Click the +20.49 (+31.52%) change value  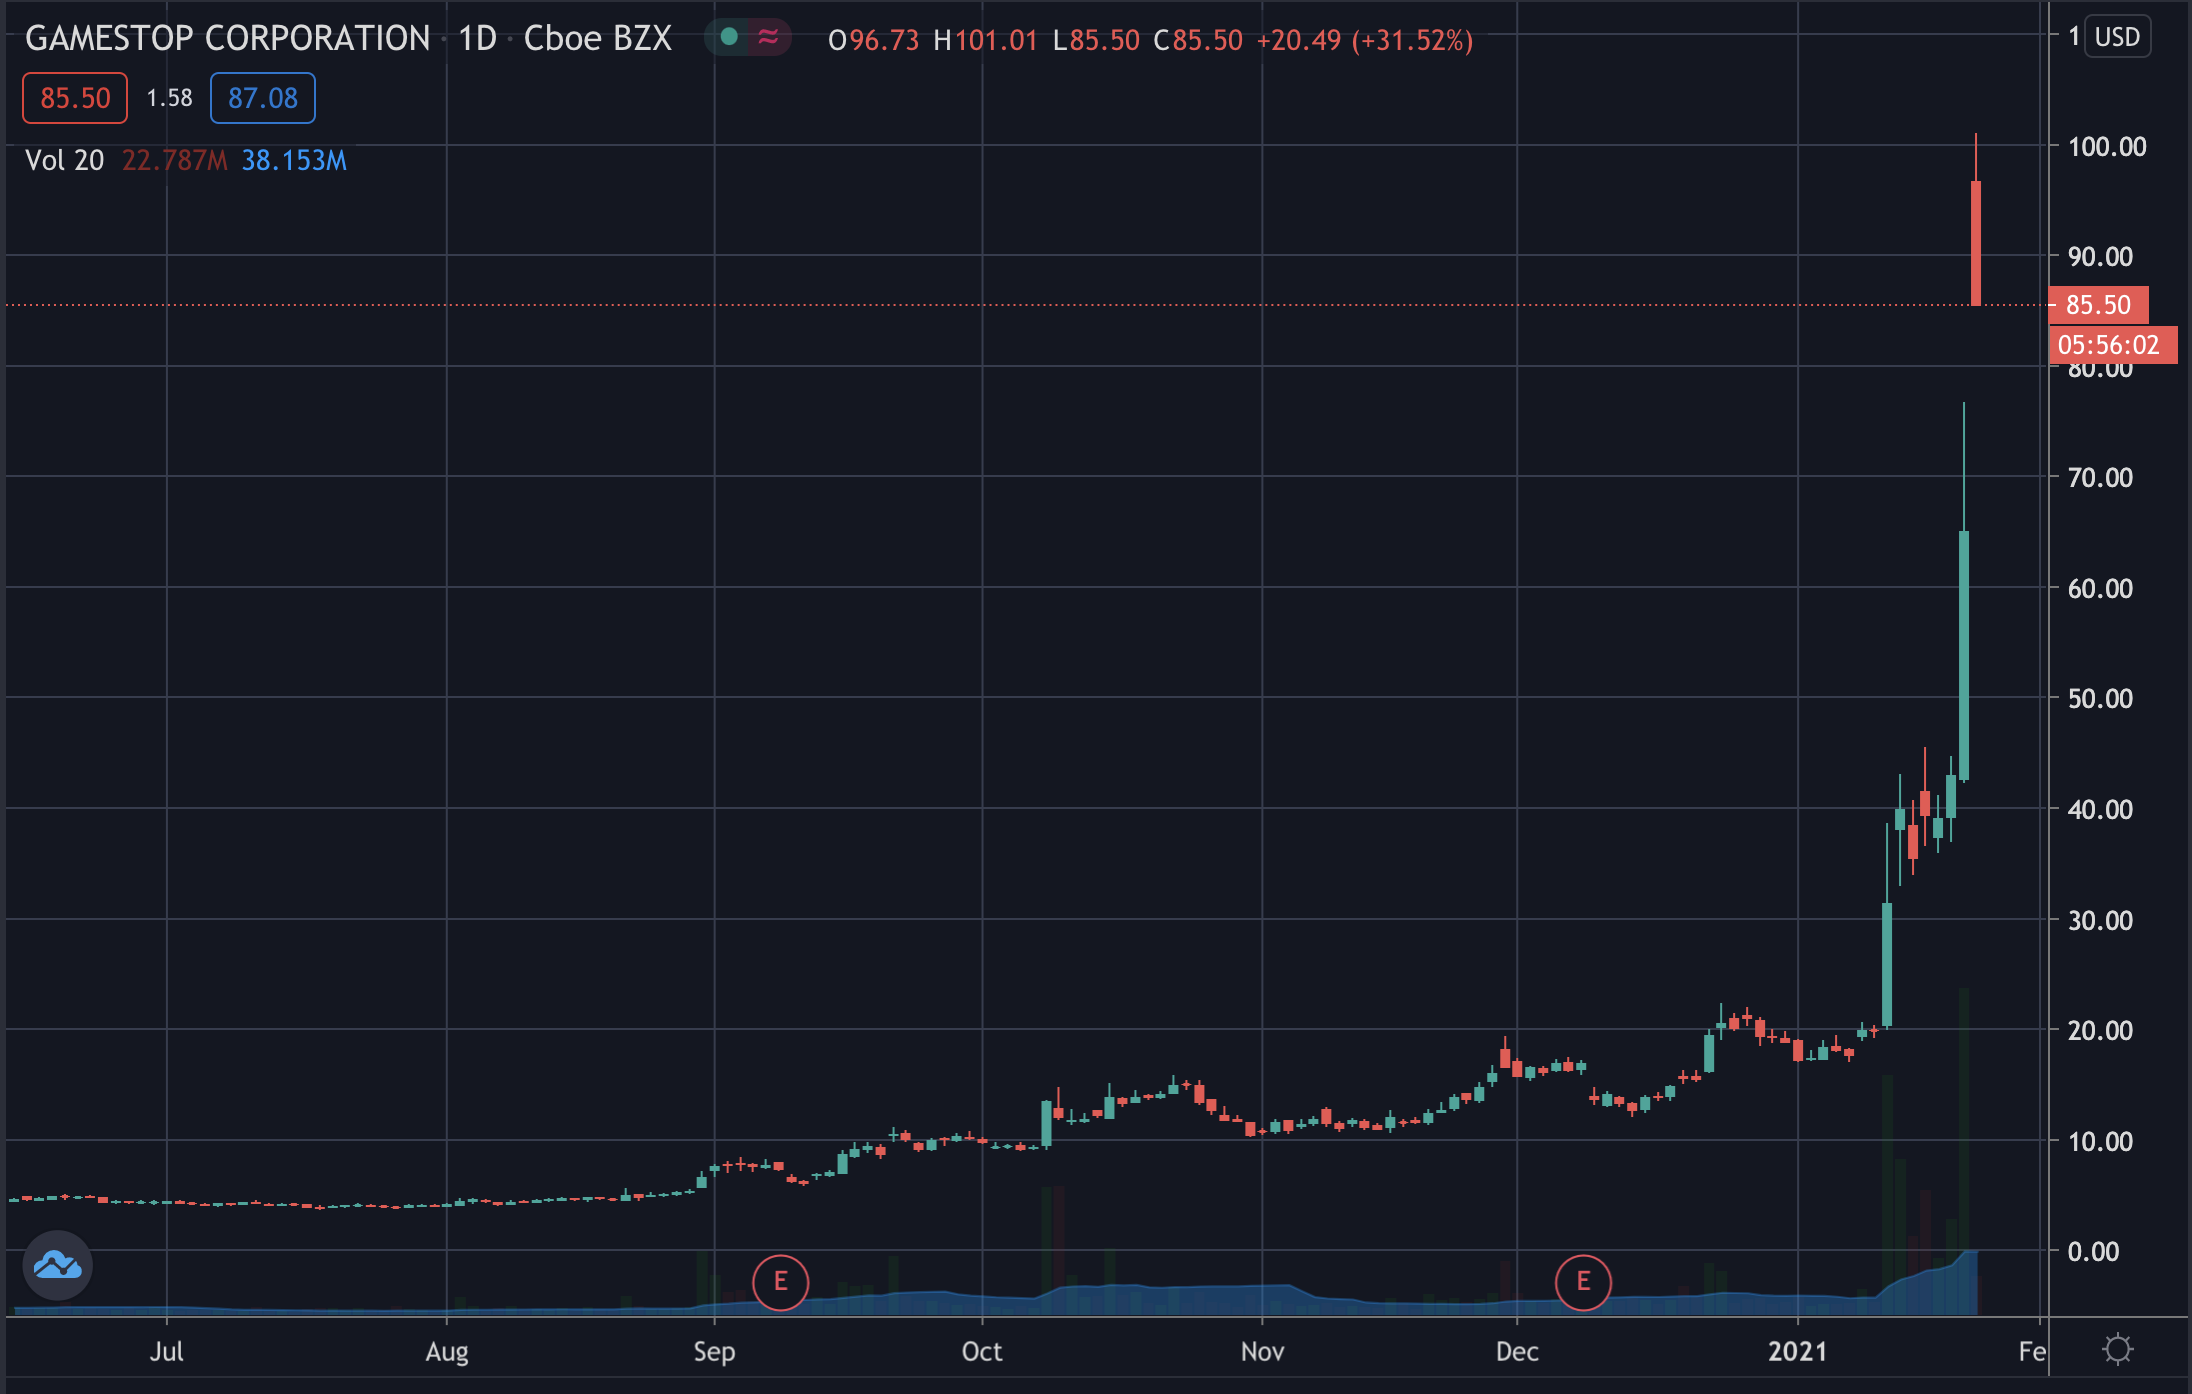point(1364,40)
